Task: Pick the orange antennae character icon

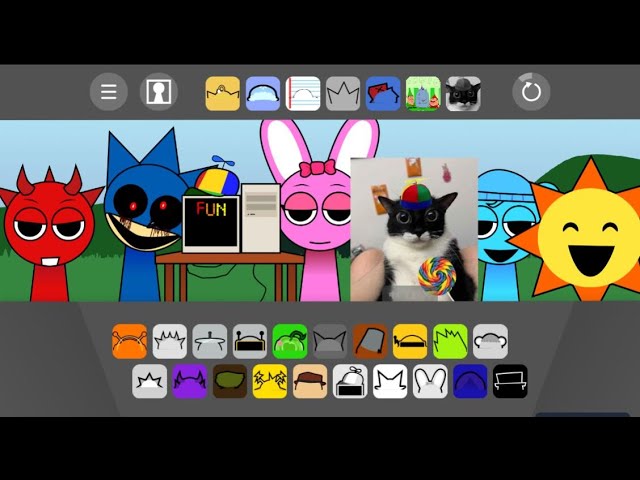Action: click(x=129, y=342)
